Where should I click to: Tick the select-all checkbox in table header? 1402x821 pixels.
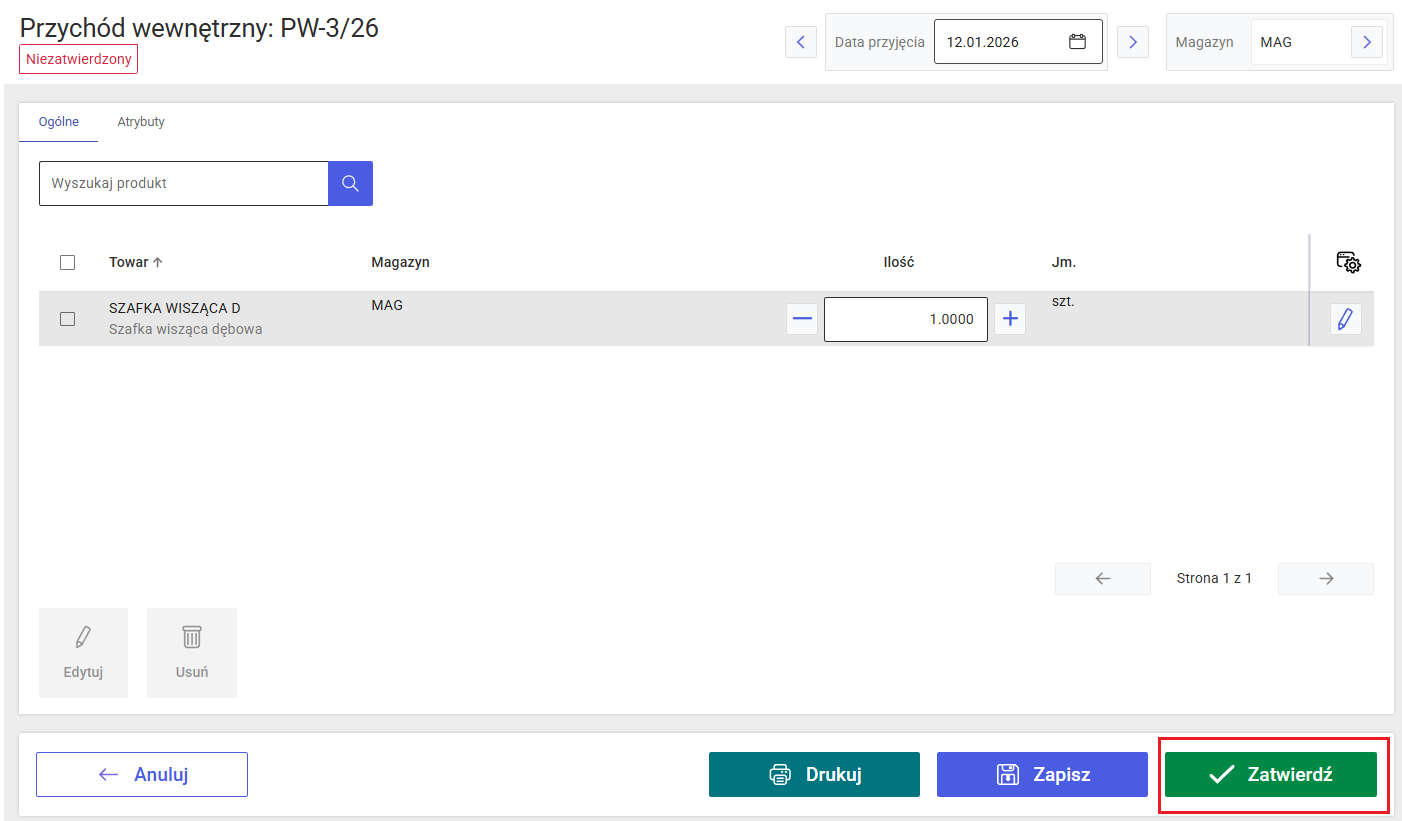[68, 262]
